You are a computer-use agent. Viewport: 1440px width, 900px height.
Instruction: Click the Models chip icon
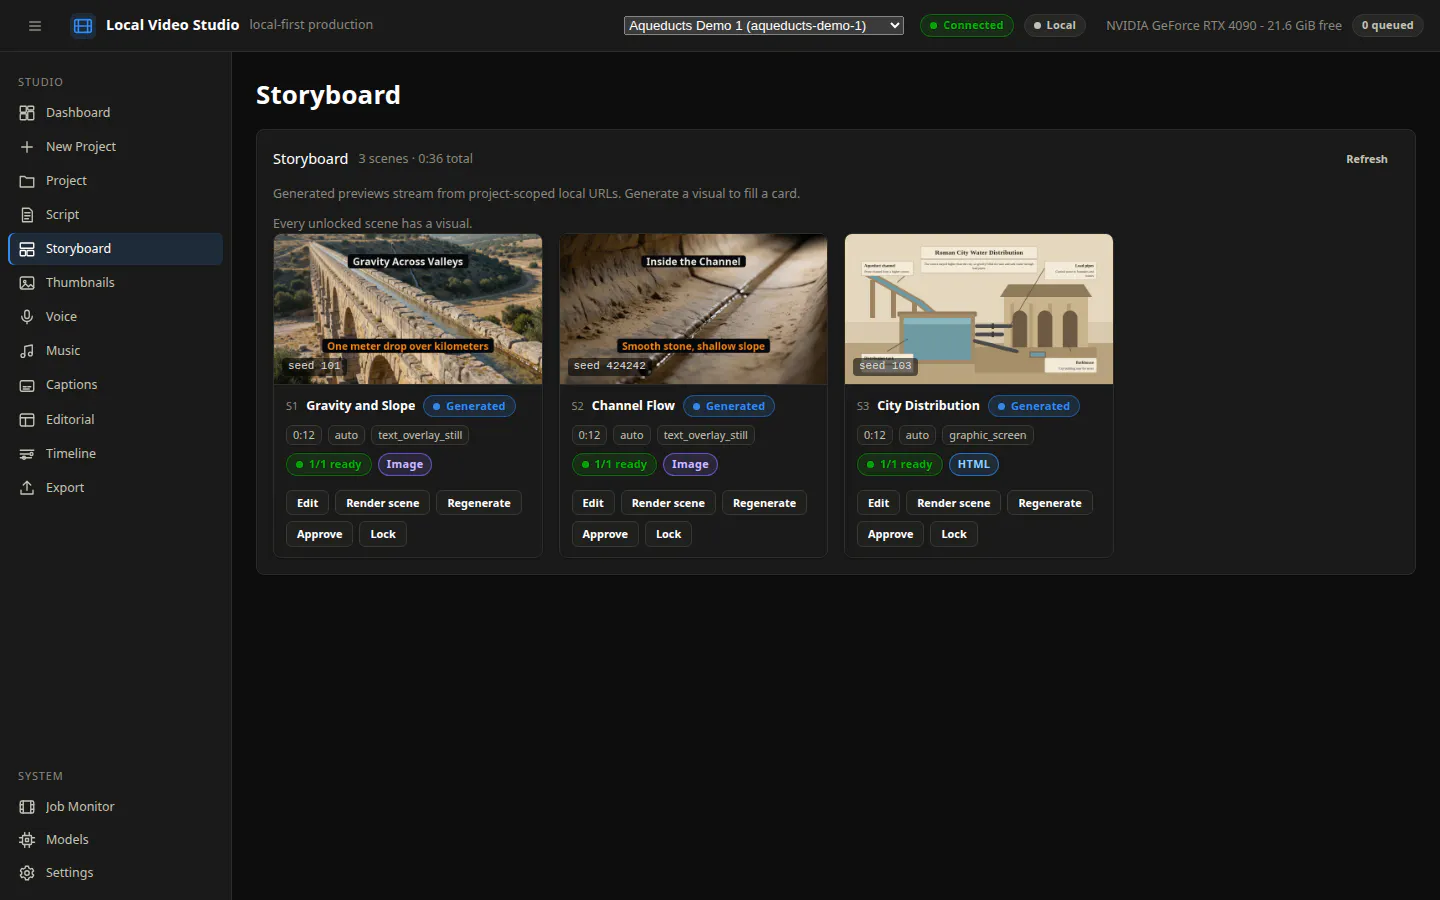click(27, 840)
